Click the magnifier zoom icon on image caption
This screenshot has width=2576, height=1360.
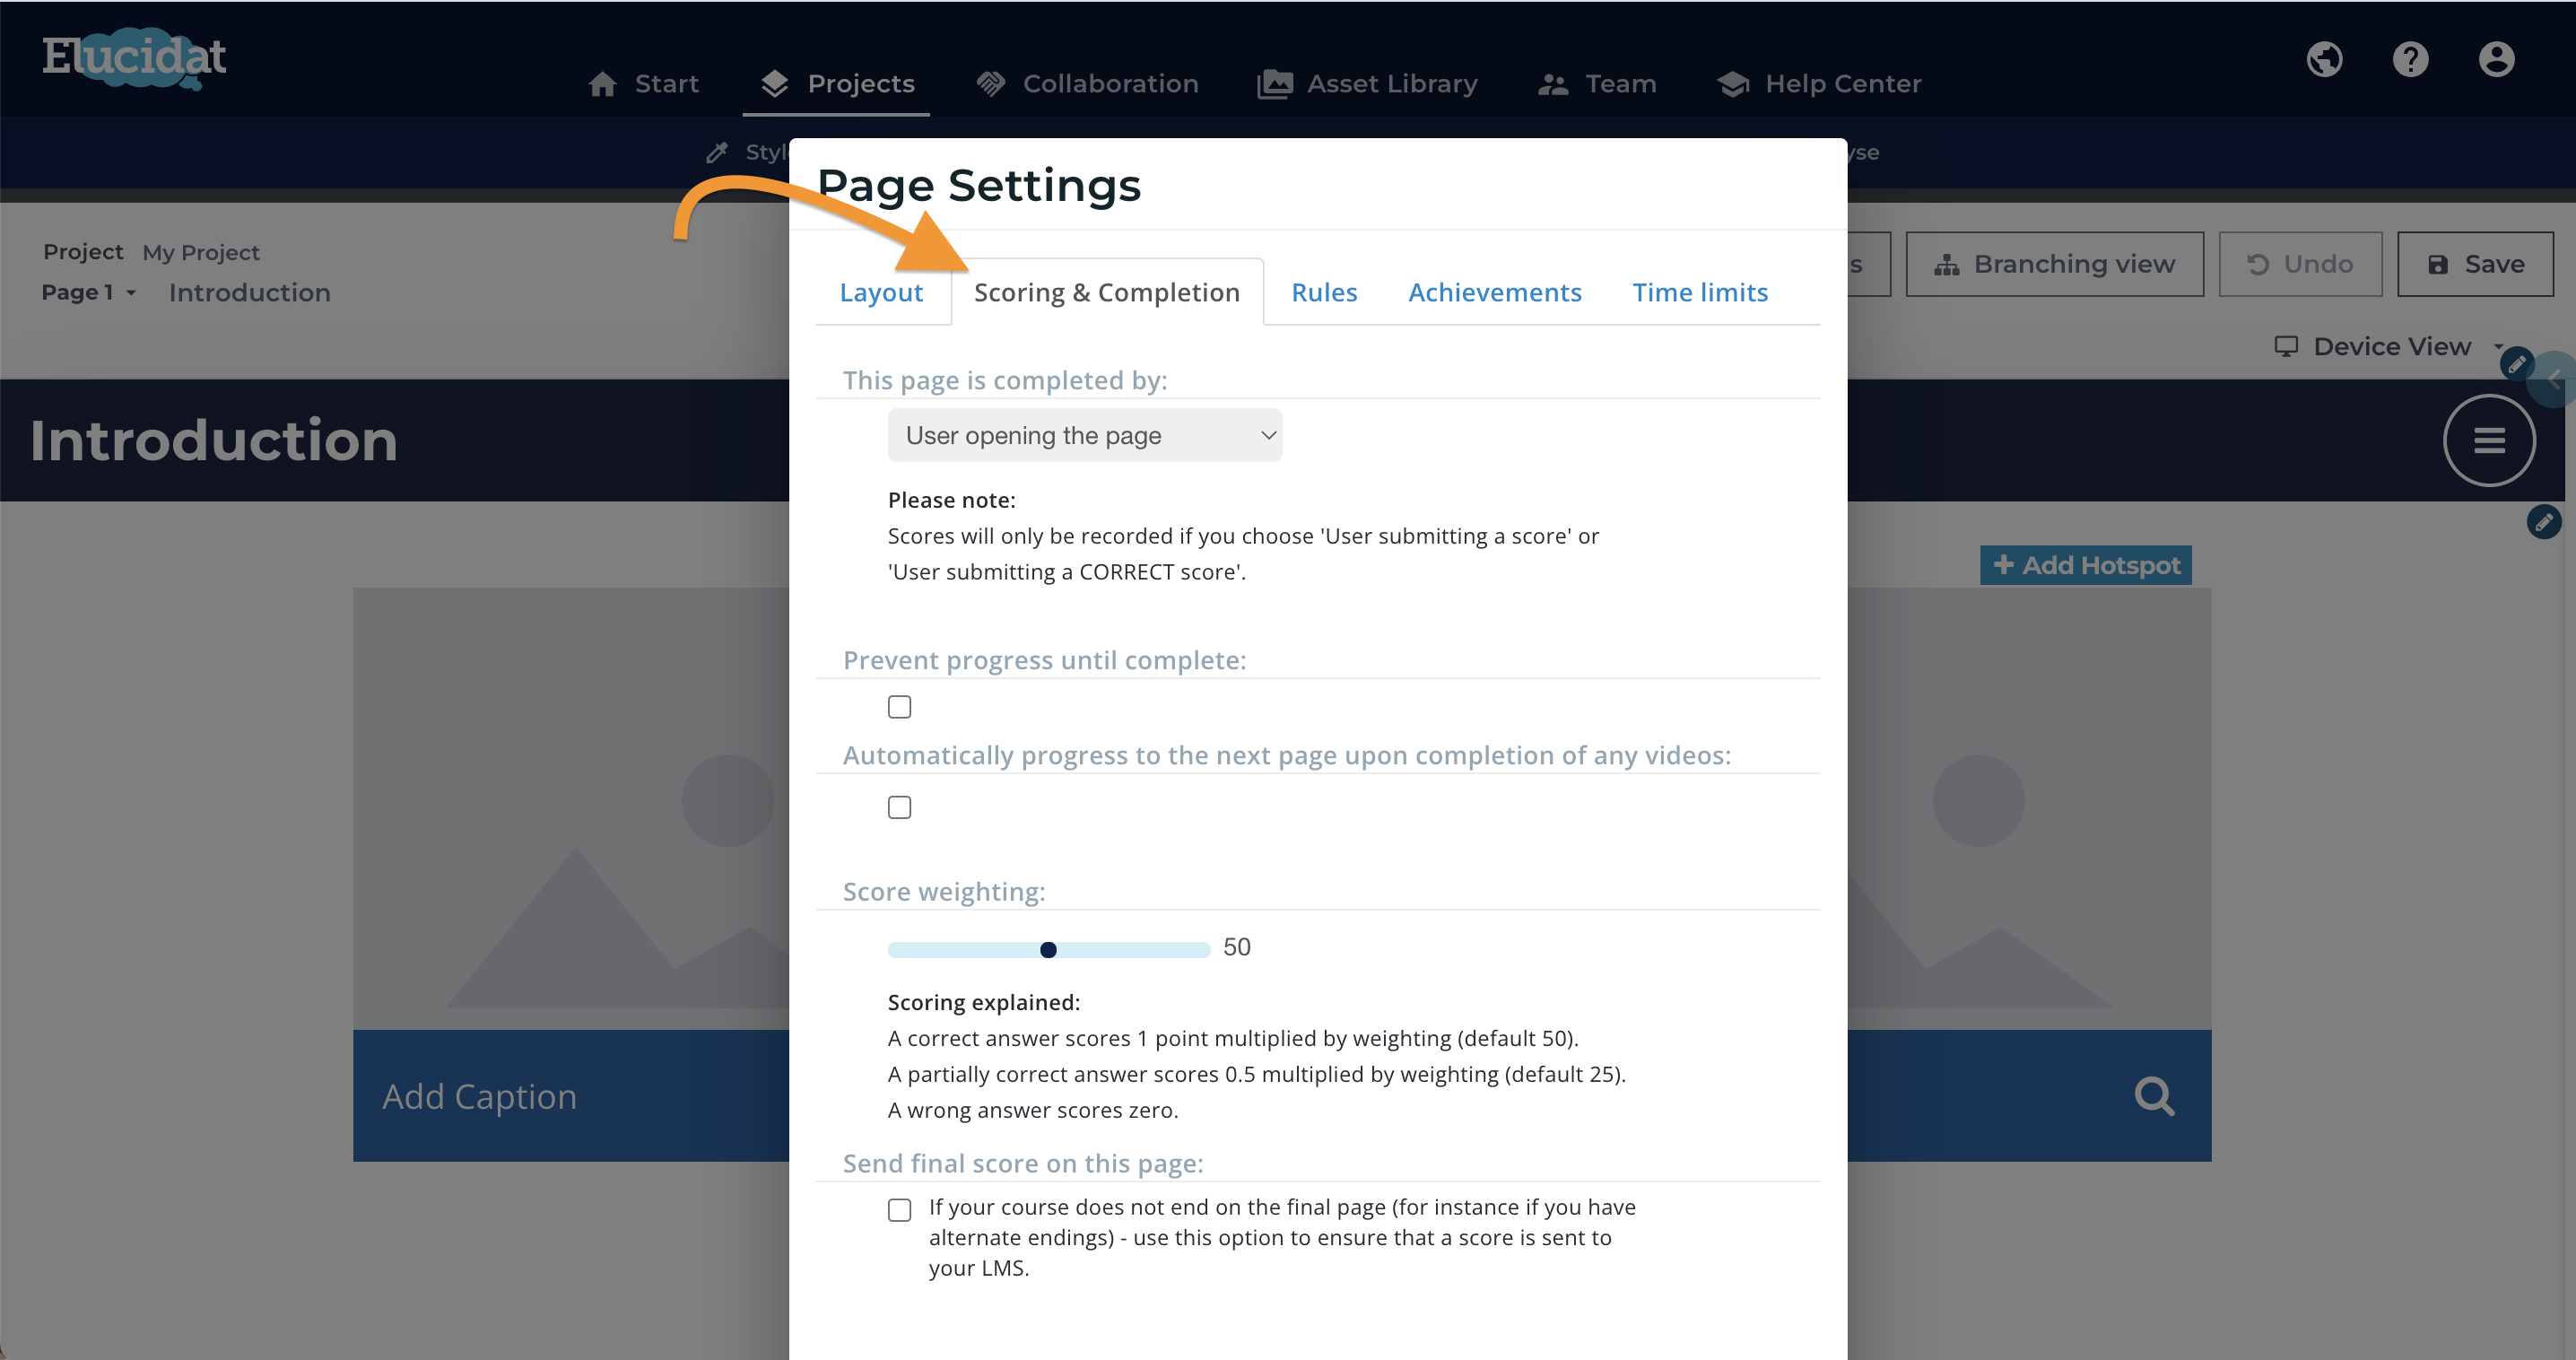[2154, 1096]
